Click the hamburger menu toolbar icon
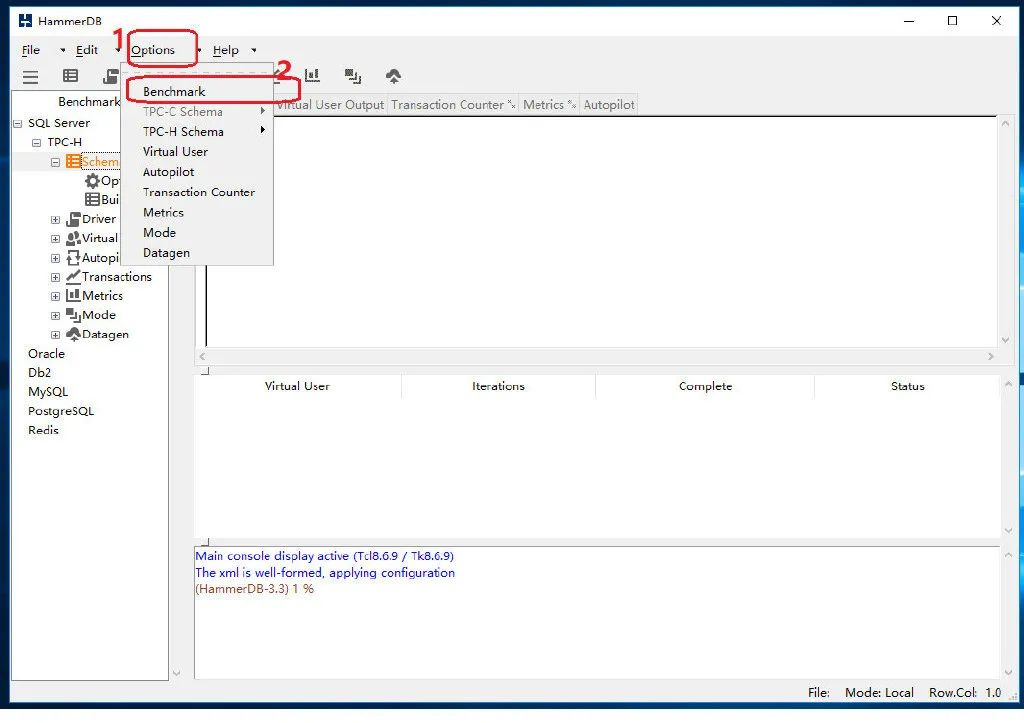Screen dimensions: 1024x723 [30, 77]
